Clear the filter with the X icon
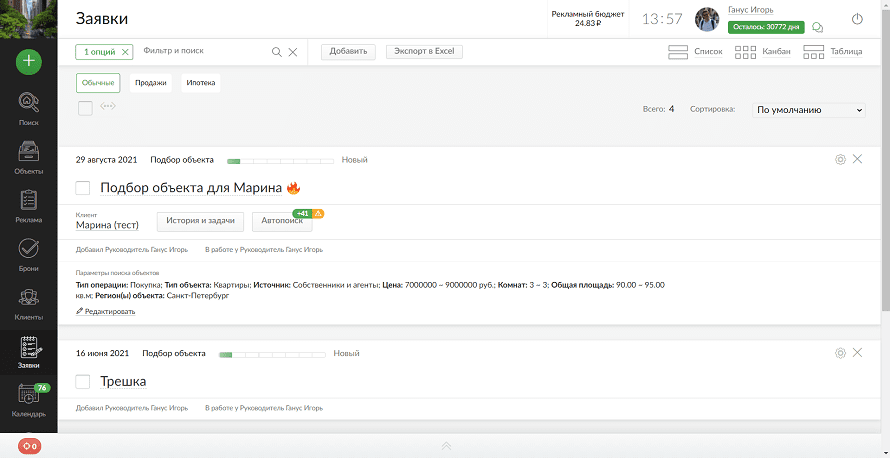 [293, 52]
